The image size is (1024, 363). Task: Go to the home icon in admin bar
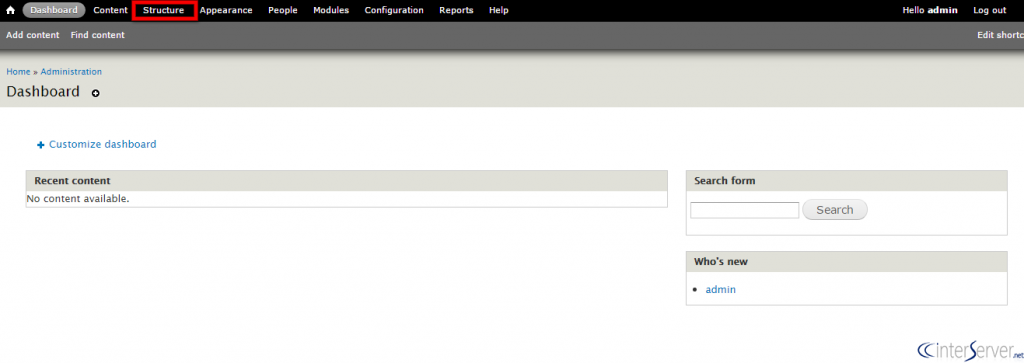click(x=10, y=10)
